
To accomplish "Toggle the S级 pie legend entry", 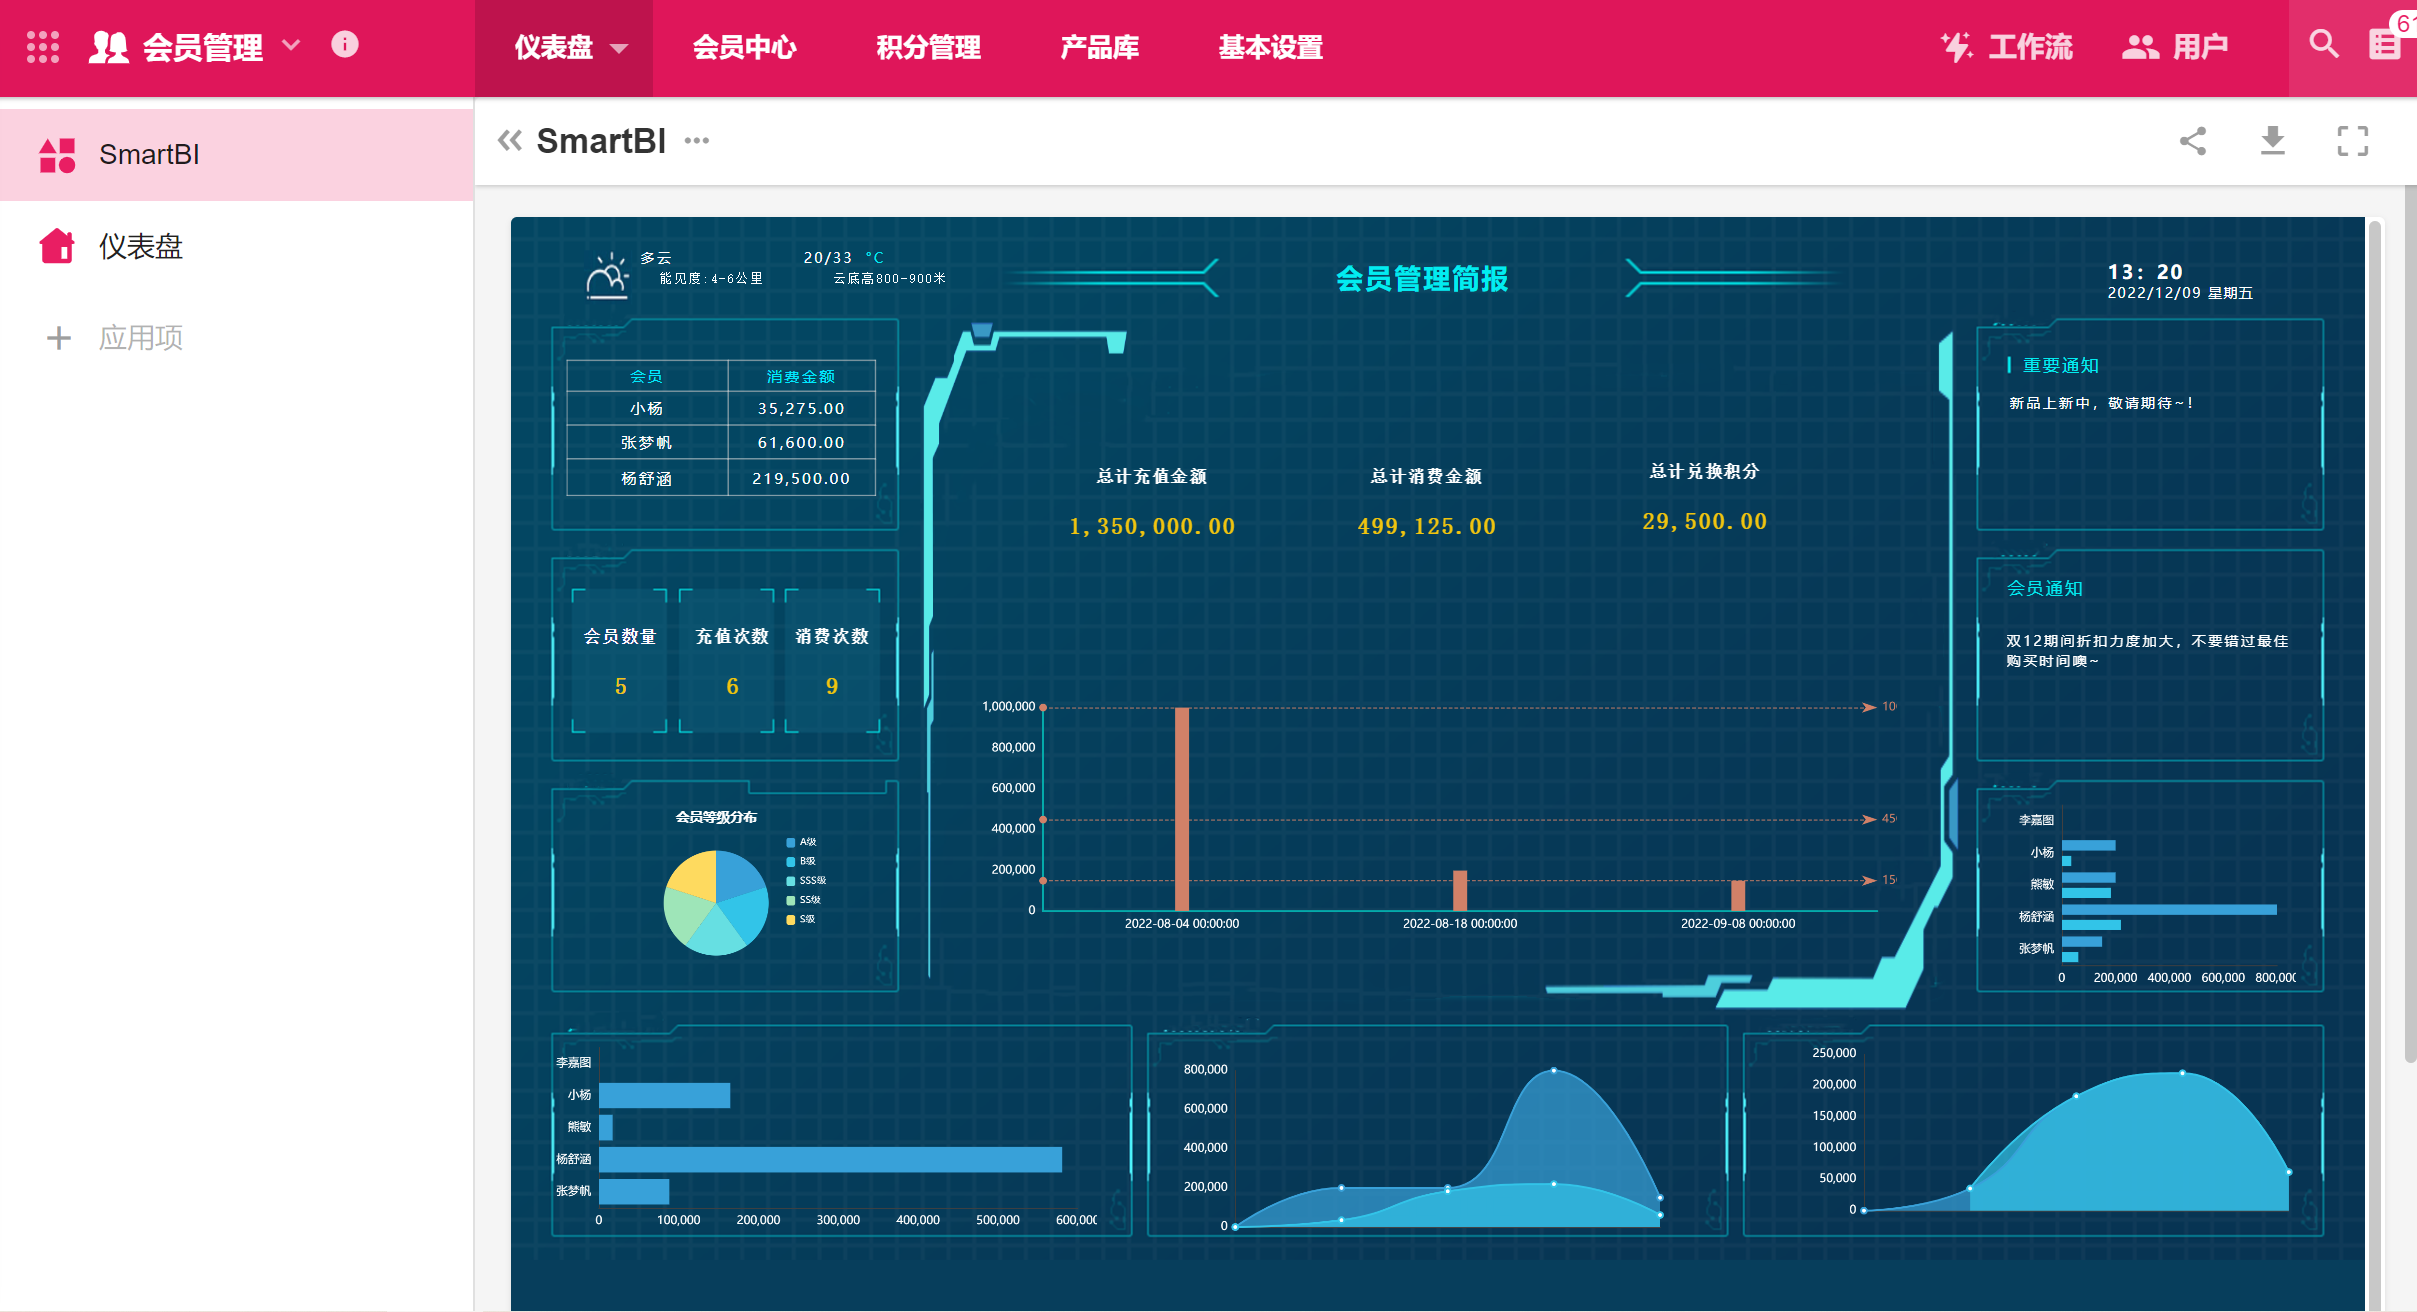I will click(801, 919).
